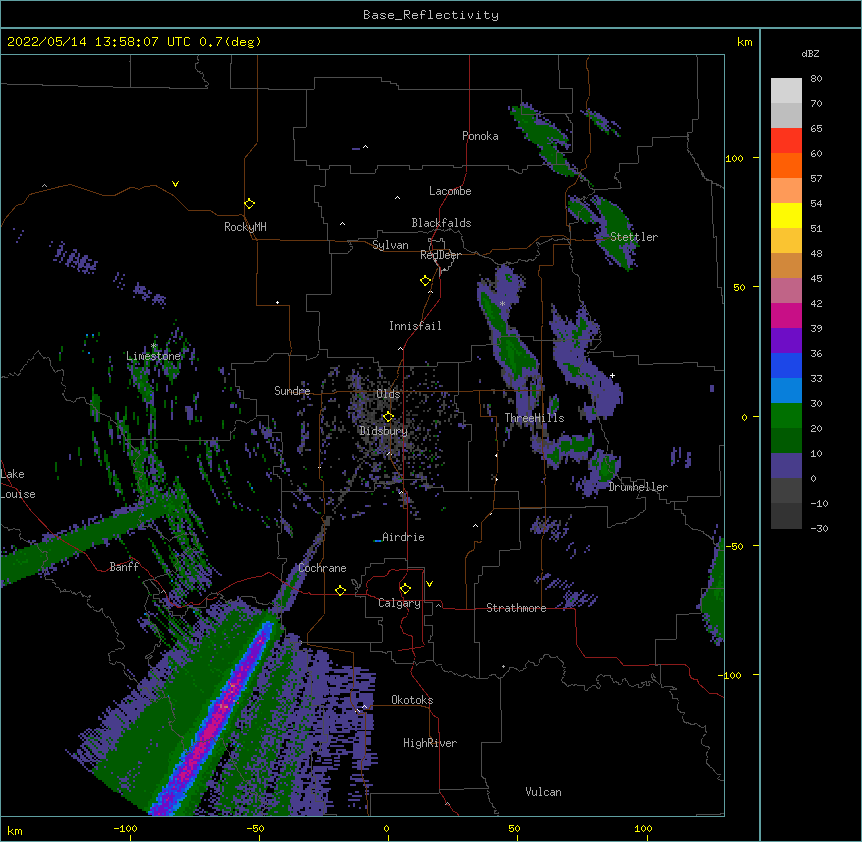The height and width of the screenshot is (842, 862).
Task: Click the Ponoka town label
Action: click(x=480, y=136)
